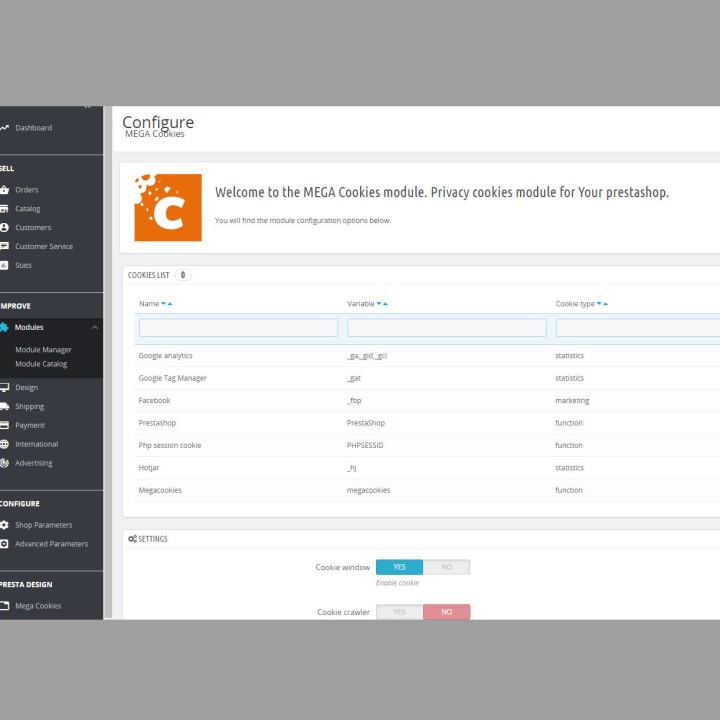Open Module Manager submenu item
The image size is (720, 720).
43,349
